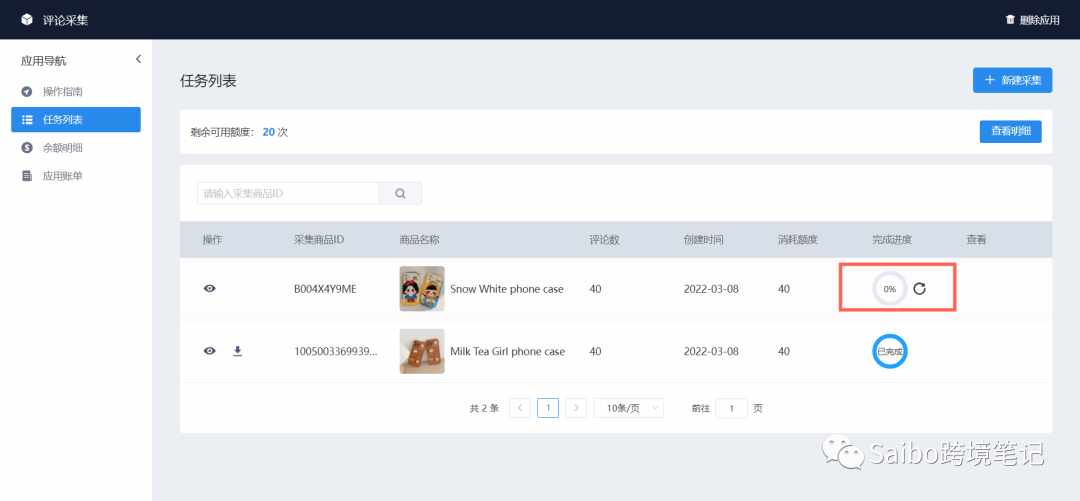Click the 共 2 条 total count text

click(484, 408)
